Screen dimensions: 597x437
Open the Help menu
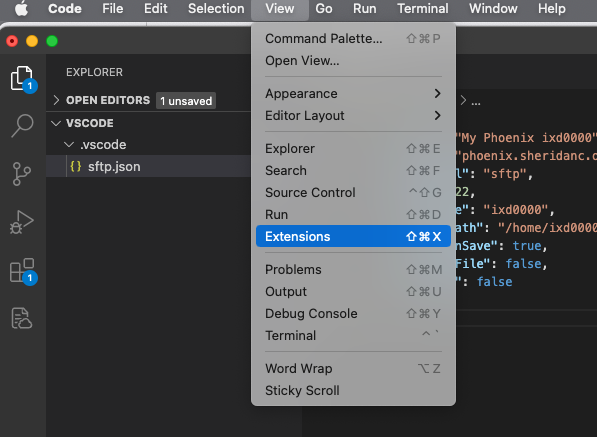point(552,8)
